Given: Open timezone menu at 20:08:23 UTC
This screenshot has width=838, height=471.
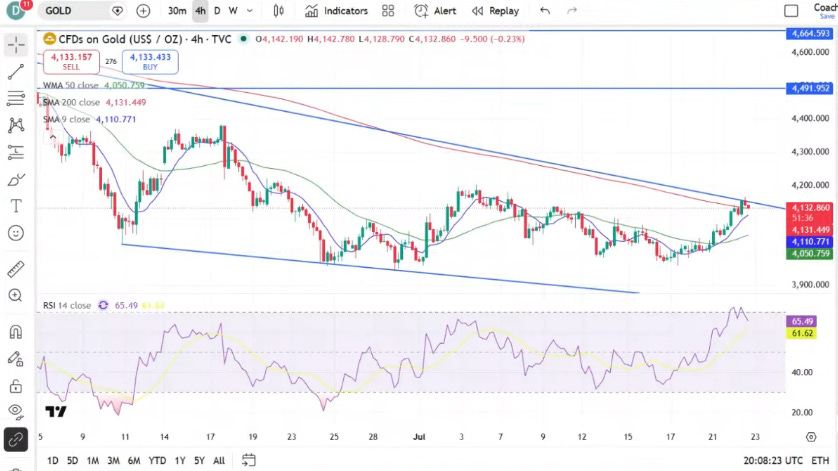Looking at the screenshot, I should click(x=773, y=460).
